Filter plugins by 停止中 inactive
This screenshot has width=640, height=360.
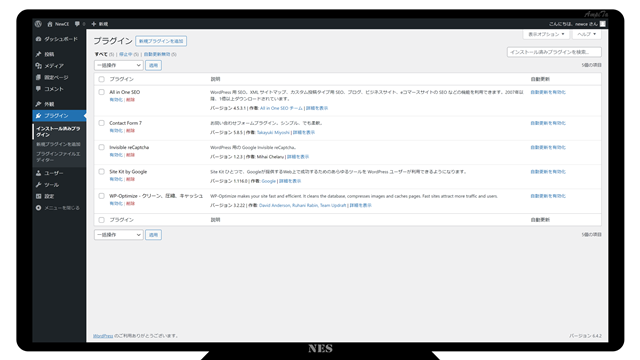(x=126, y=54)
